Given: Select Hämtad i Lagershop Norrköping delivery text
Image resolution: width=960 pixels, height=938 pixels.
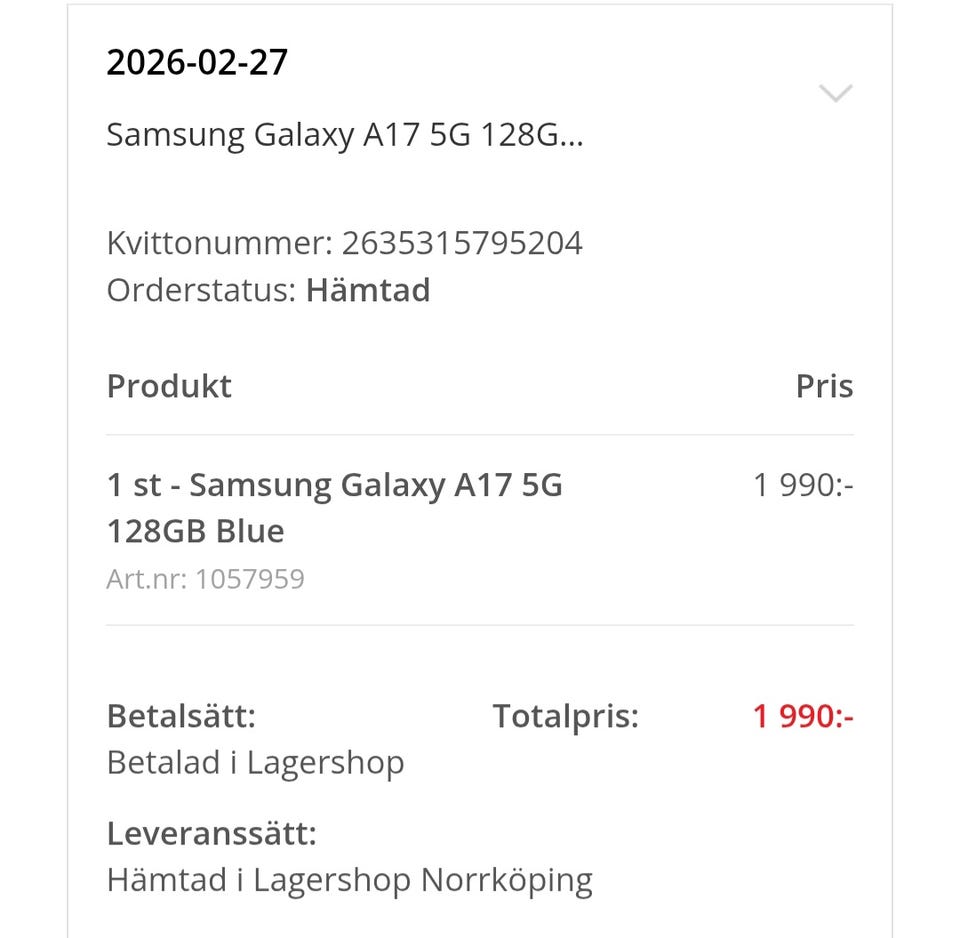Looking at the screenshot, I should tap(350, 879).
